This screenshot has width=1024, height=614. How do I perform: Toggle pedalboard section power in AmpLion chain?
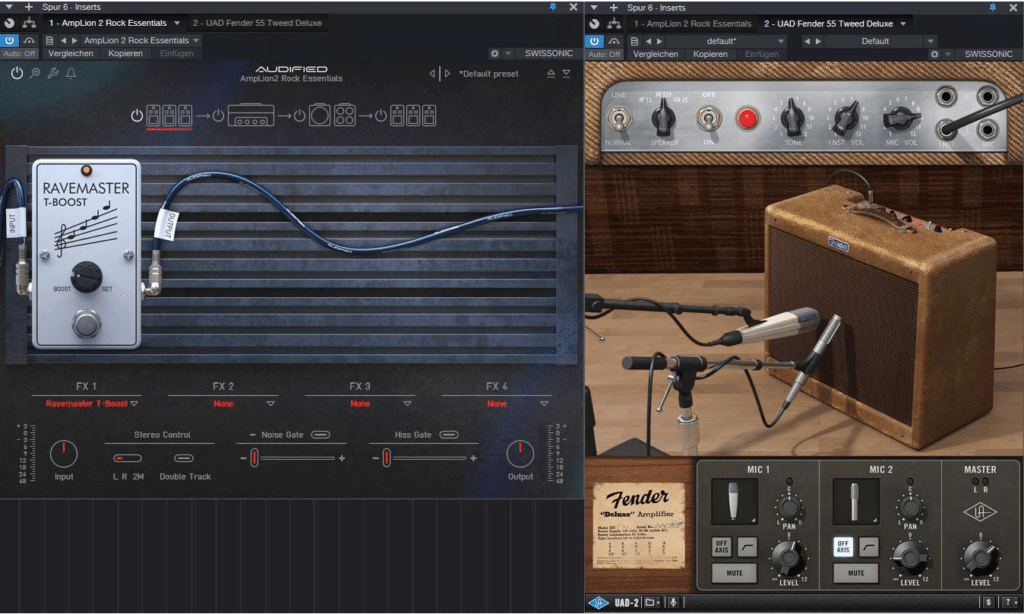click(x=136, y=116)
